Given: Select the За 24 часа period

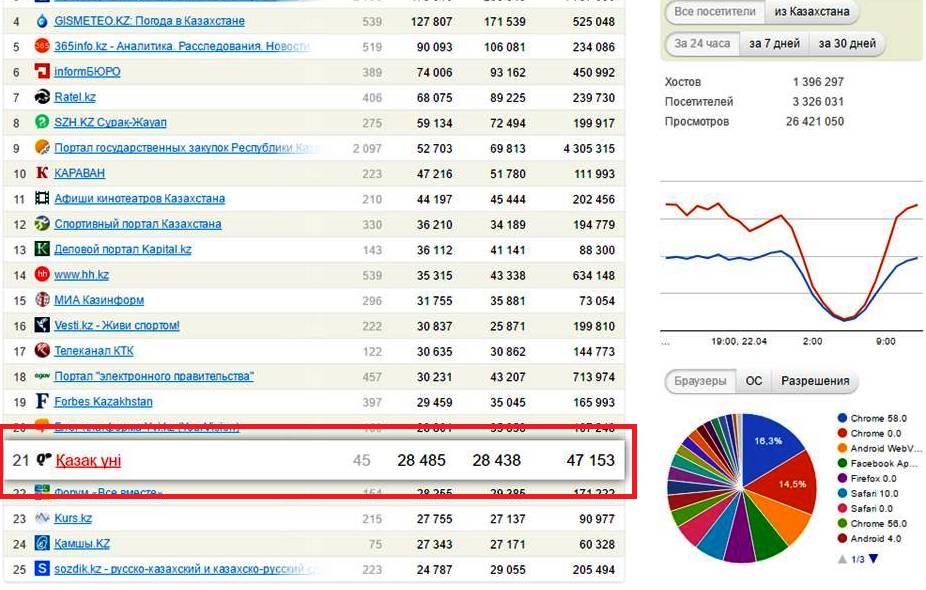Looking at the screenshot, I should (702, 44).
